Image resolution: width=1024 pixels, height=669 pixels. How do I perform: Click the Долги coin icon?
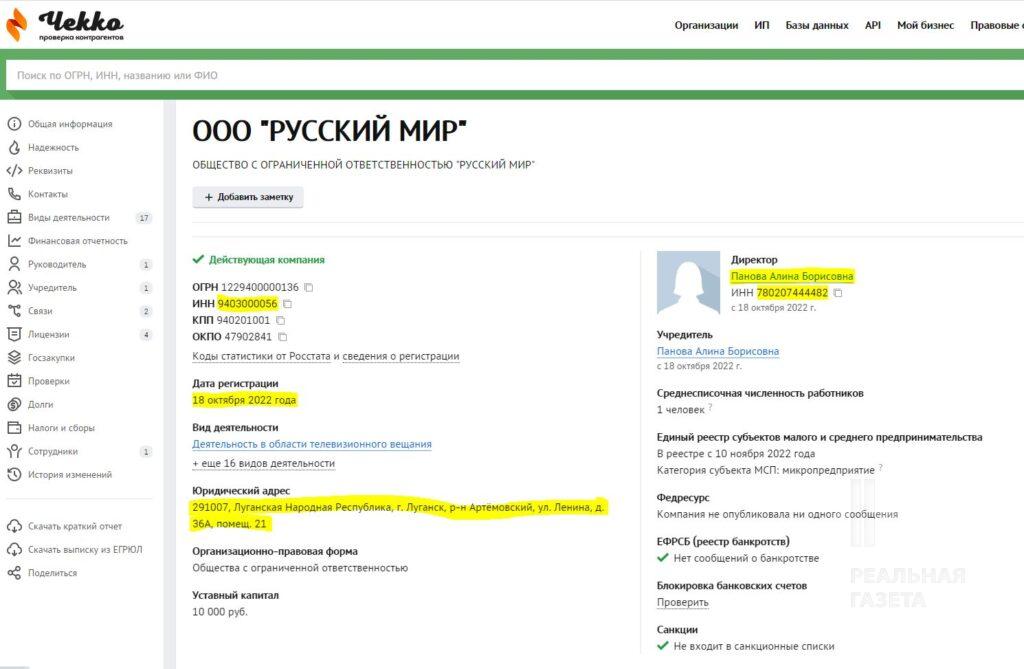pos(14,404)
